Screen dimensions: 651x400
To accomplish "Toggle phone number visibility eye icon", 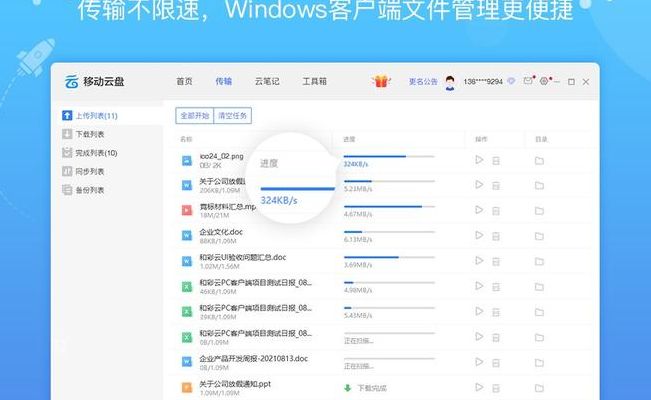I will [512, 81].
